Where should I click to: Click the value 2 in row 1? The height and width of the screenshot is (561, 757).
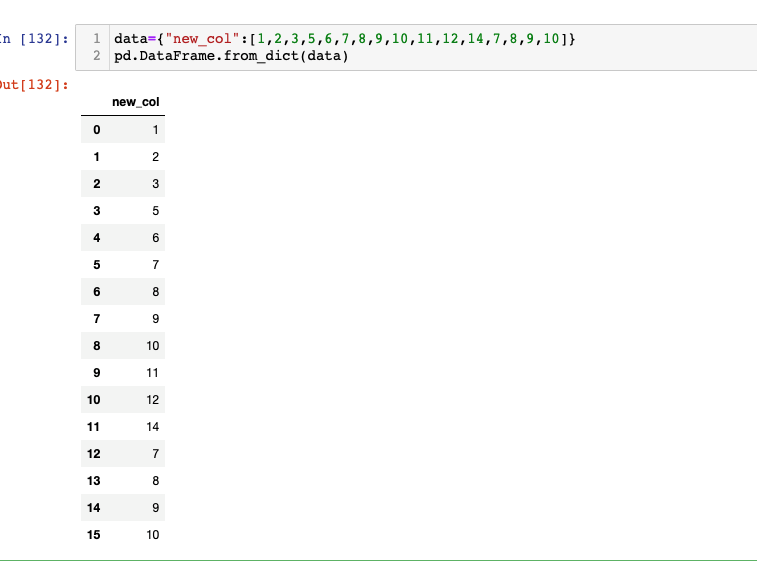click(155, 157)
